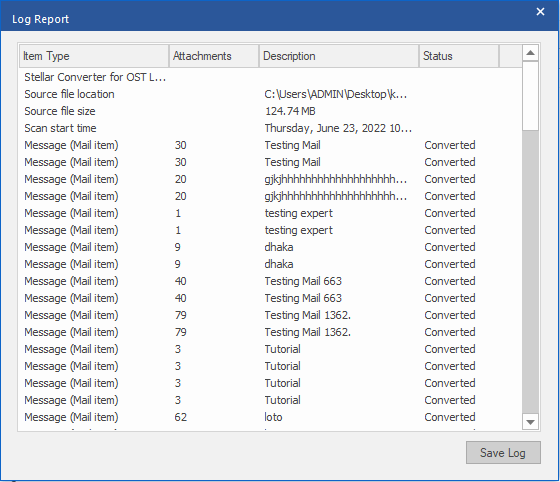Close the Log Report dialog
Image resolution: width=560 pixels, height=482 pixels.
[x=540, y=12]
